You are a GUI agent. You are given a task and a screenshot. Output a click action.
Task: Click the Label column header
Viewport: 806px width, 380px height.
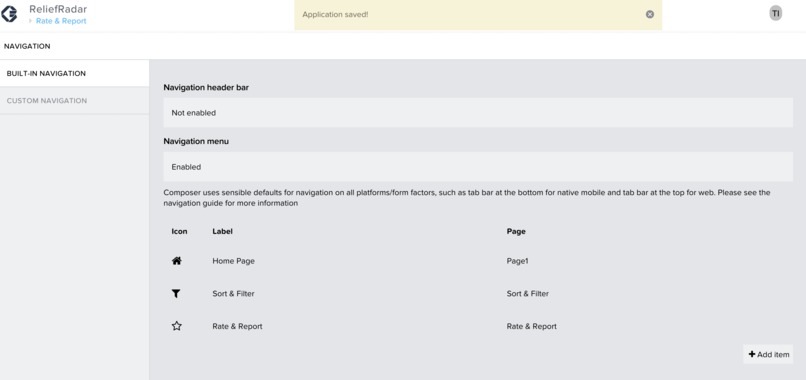[223, 231]
